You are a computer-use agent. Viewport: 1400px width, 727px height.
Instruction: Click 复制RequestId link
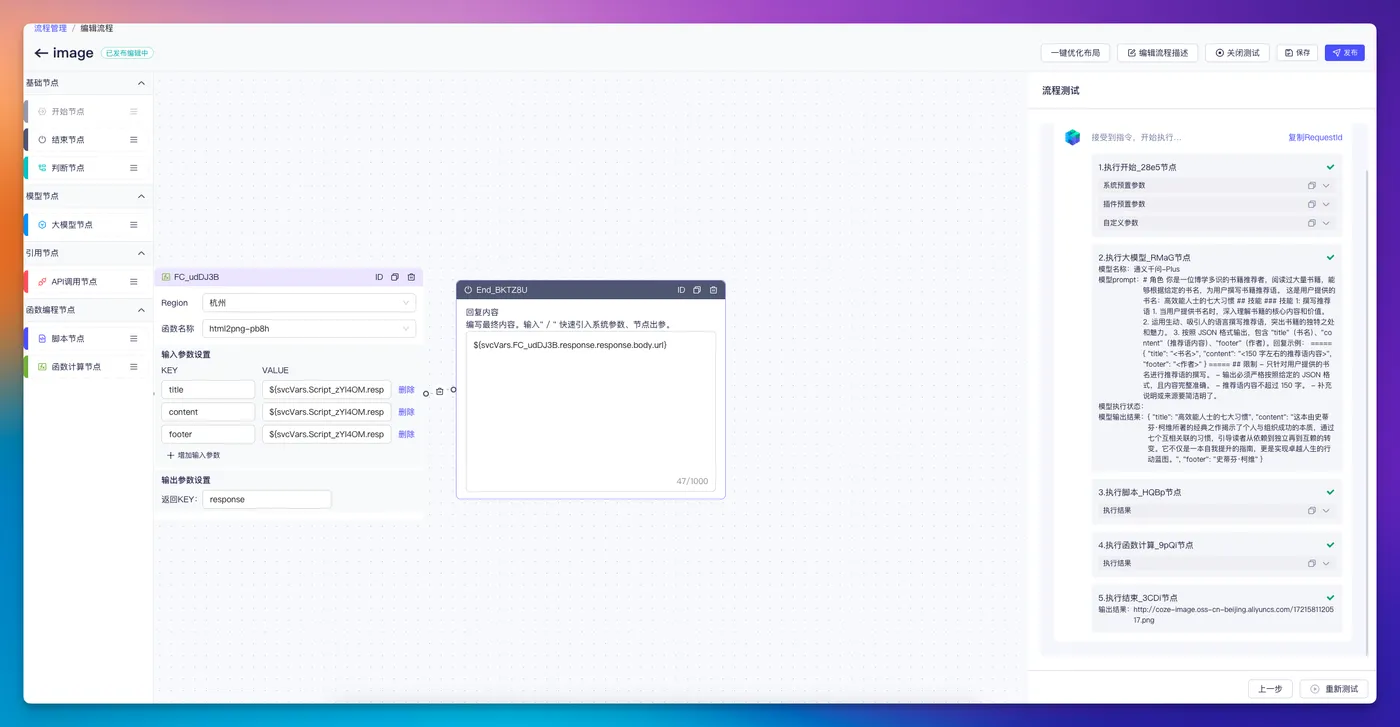[1315, 137]
